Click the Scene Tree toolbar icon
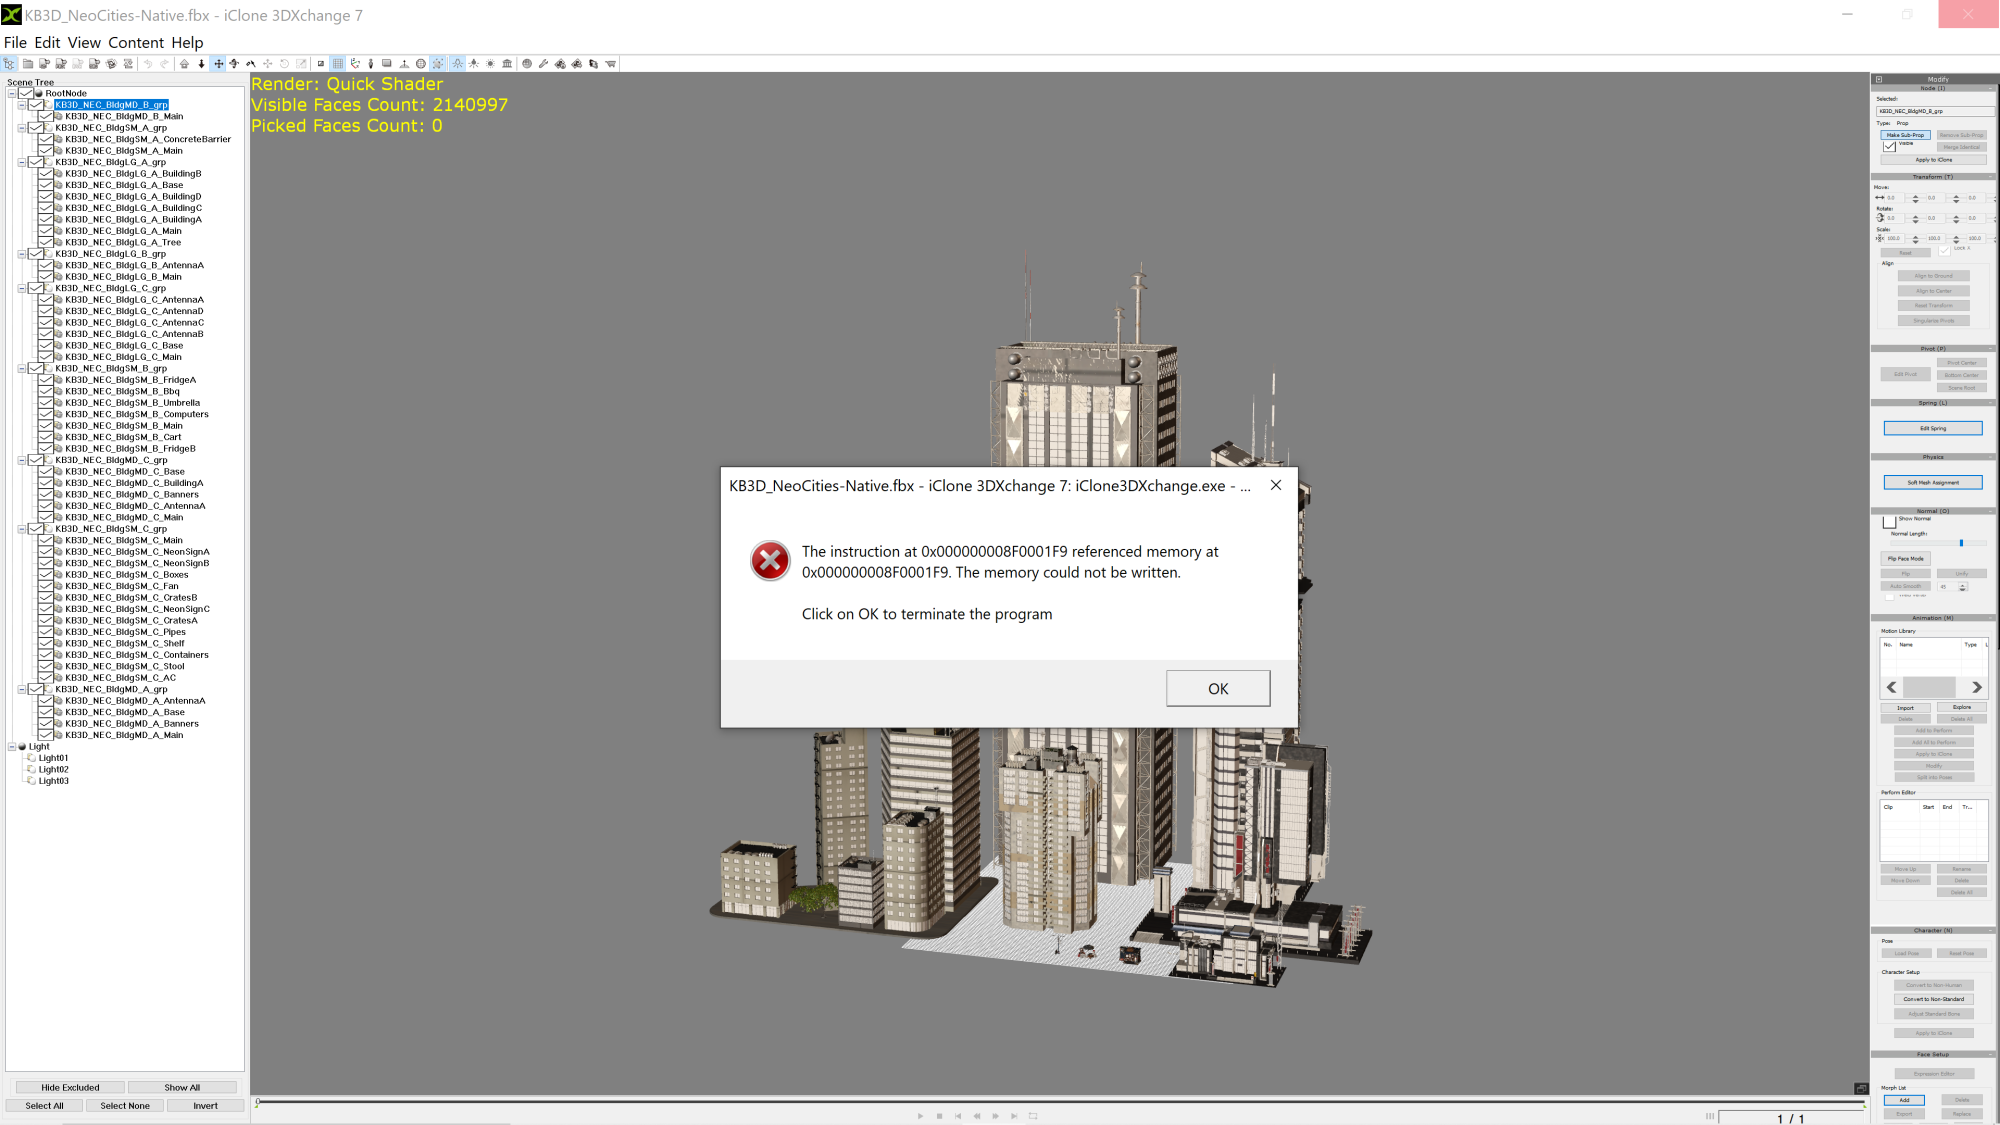Viewport: 2000px width, 1125px height. pyautogui.click(x=9, y=64)
